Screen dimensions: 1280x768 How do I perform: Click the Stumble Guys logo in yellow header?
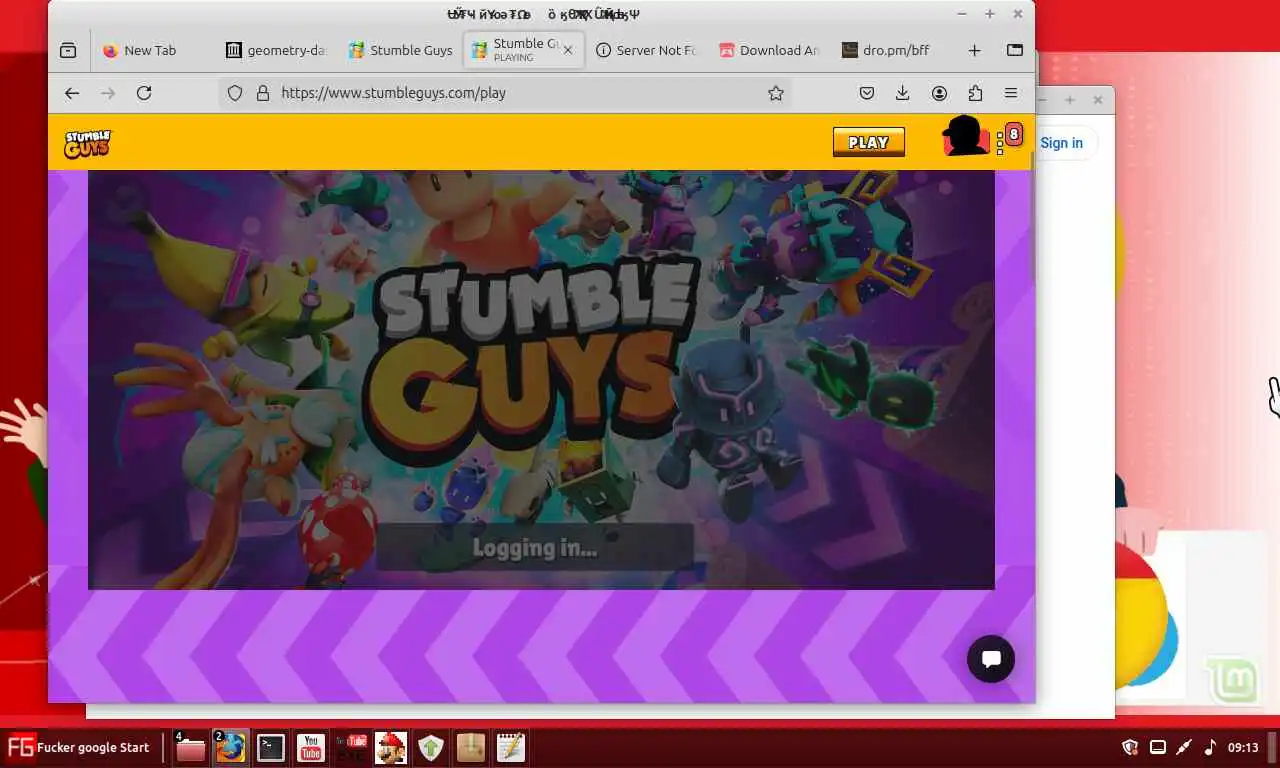tap(88, 144)
